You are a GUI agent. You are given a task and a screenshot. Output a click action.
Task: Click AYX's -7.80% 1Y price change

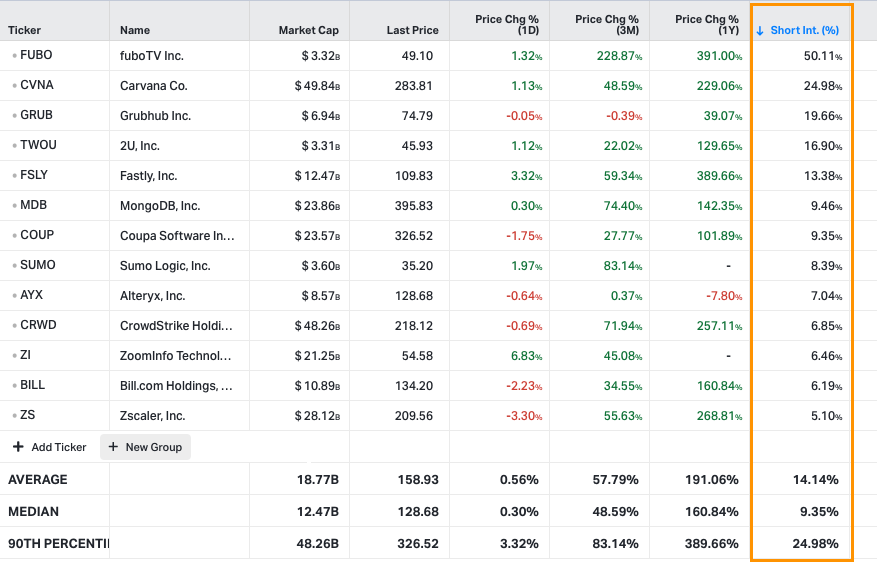click(724, 296)
